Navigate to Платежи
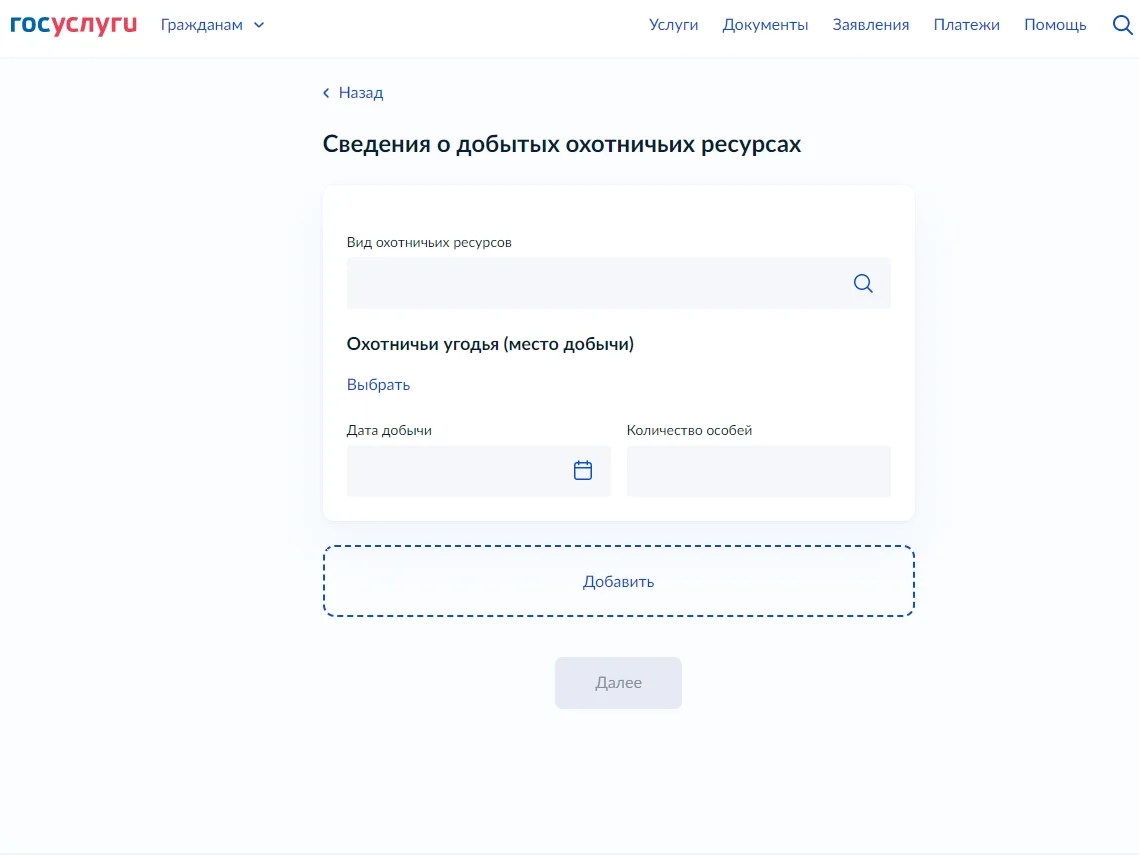The width and height of the screenshot is (1139, 855). 966,25
